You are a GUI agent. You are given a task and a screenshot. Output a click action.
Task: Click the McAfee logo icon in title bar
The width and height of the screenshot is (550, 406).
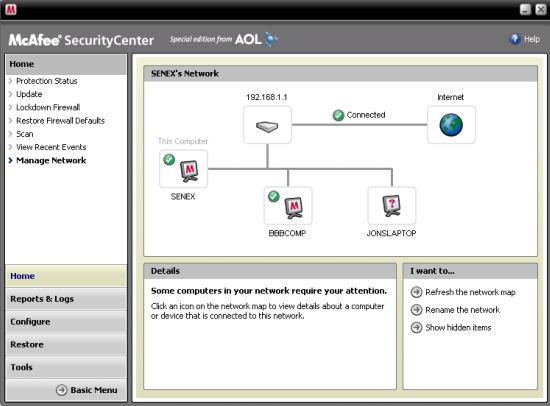pos(11,9)
